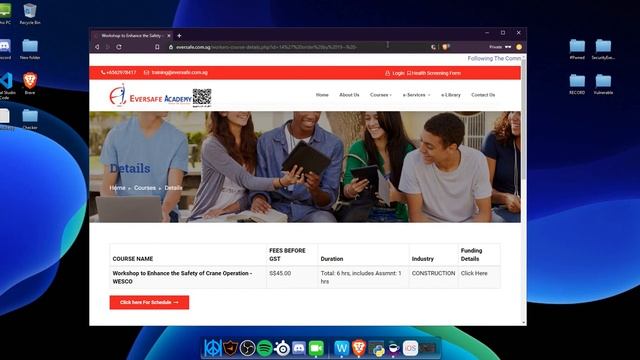Select the Total: 6 hrs duration cell
Screen dimensions: 640x360
(363, 277)
